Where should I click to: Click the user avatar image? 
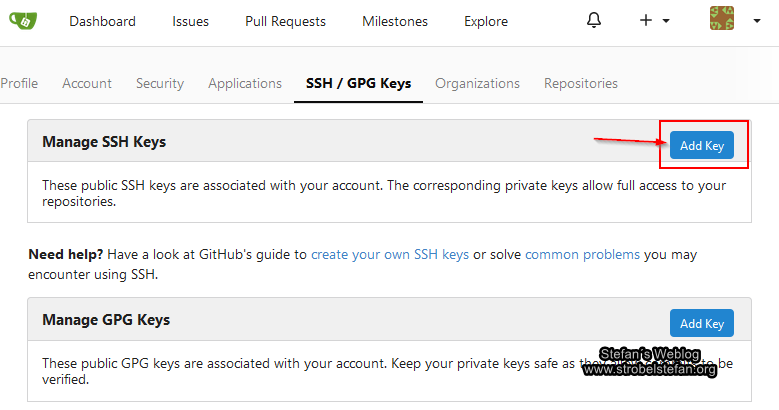click(721, 20)
